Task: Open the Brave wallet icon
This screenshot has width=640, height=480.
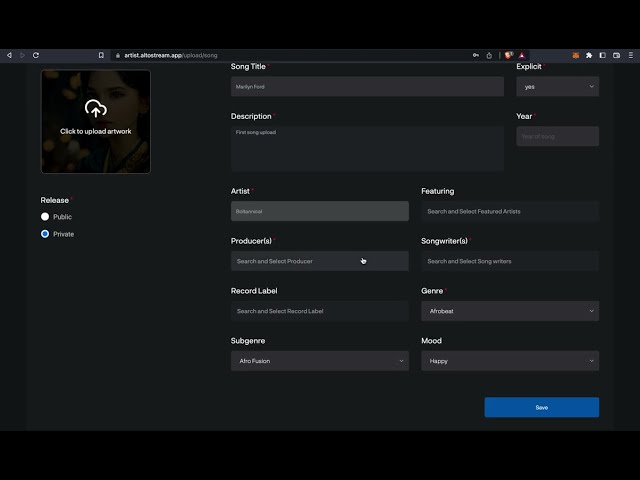Action: 616,55
